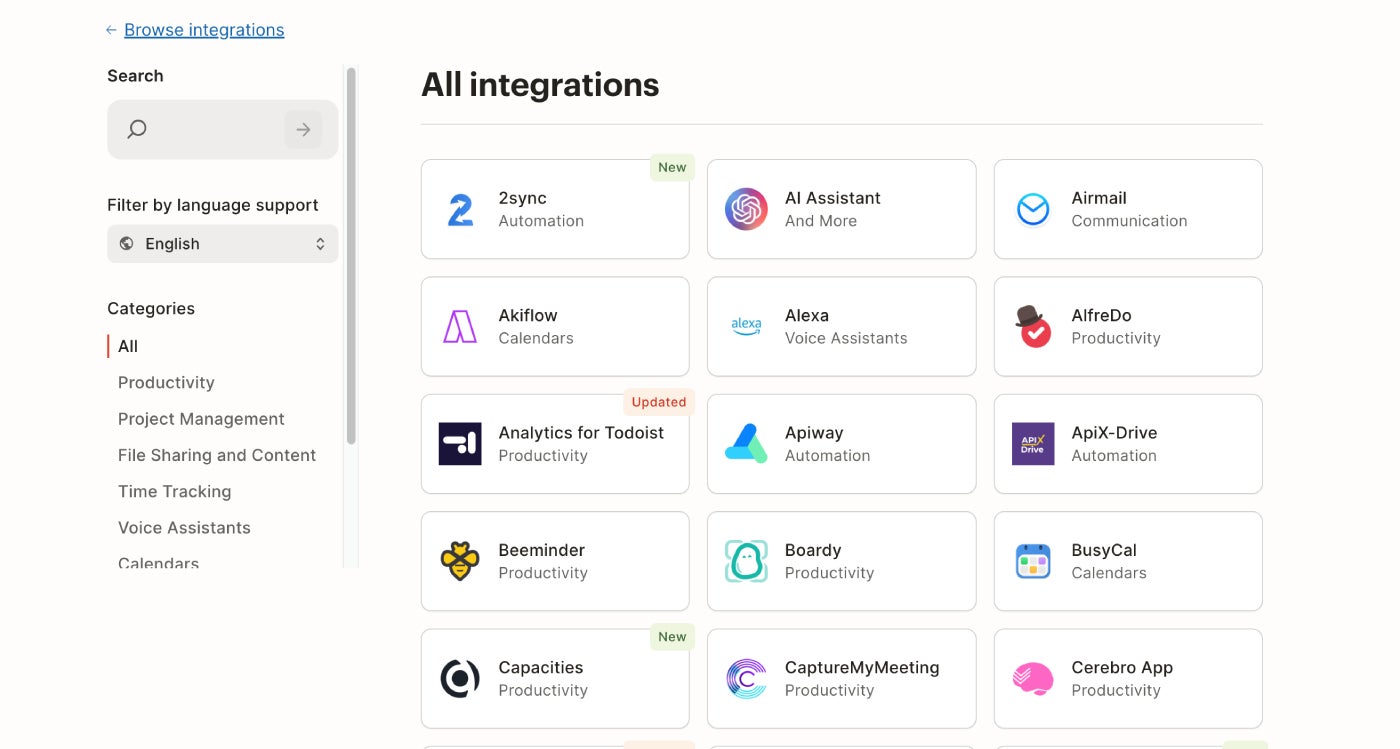
Task: Open the Analytics for Todoist title
Action: 581,432
